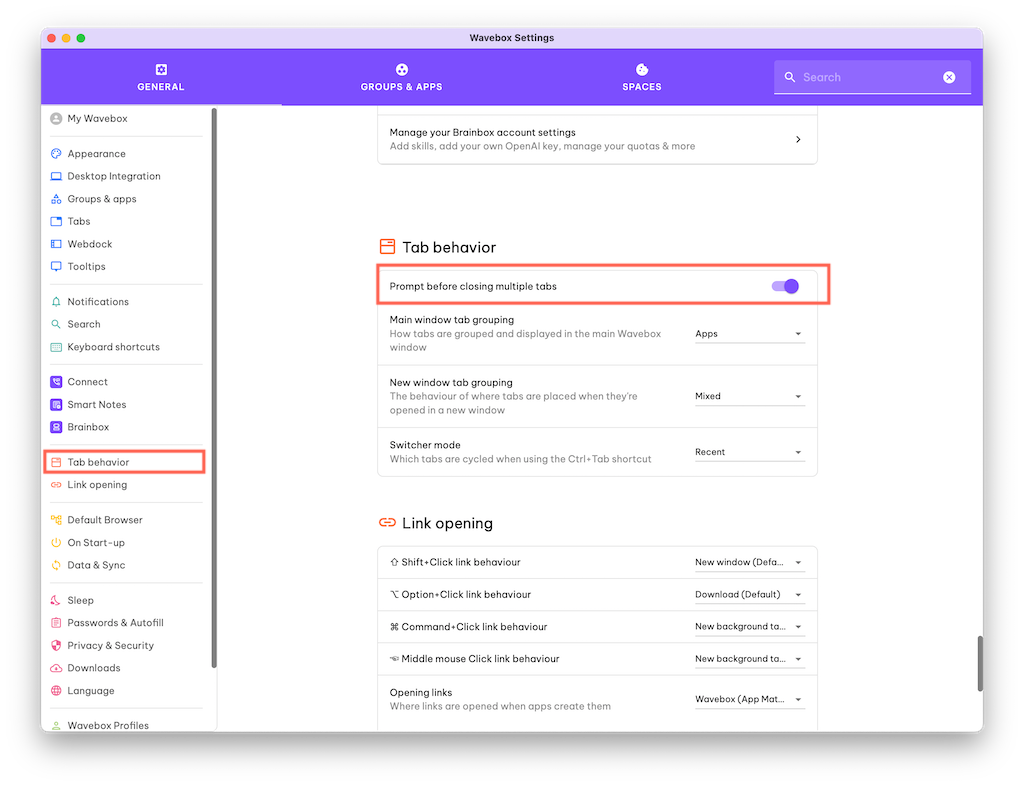Image resolution: width=1024 pixels, height=786 pixels.
Task: Click the magnifier icon in search box
Action: click(790, 77)
